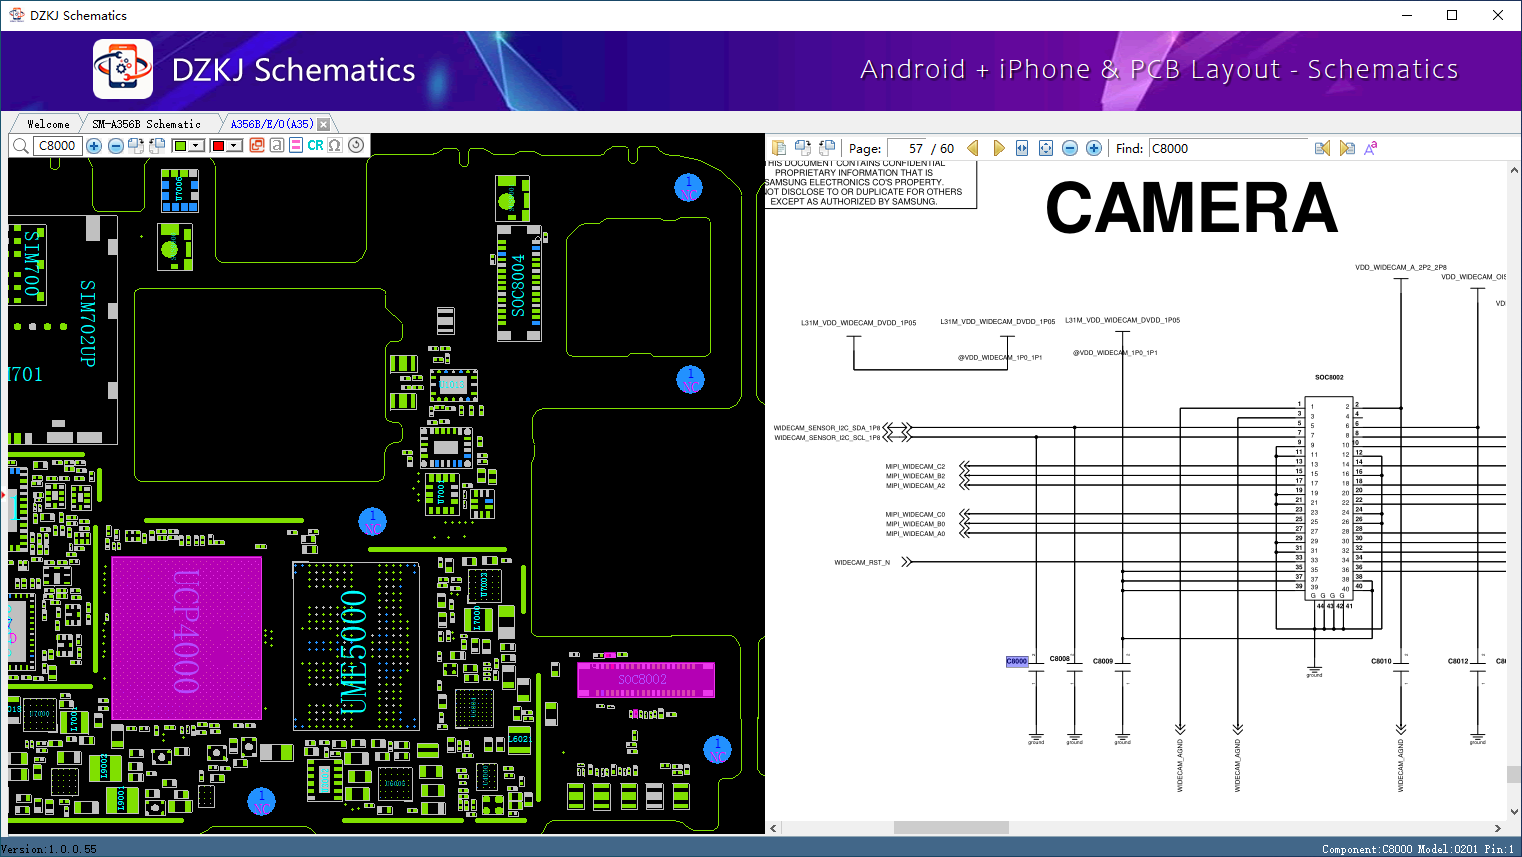Viewport: 1522px width, 857px height.
Task: Click the Component:C8000 status bar text
Action: 1367,849
